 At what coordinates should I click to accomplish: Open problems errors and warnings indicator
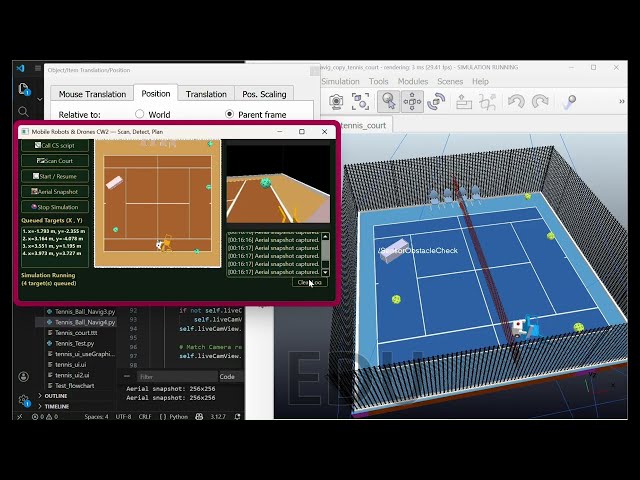coord(45,417)
